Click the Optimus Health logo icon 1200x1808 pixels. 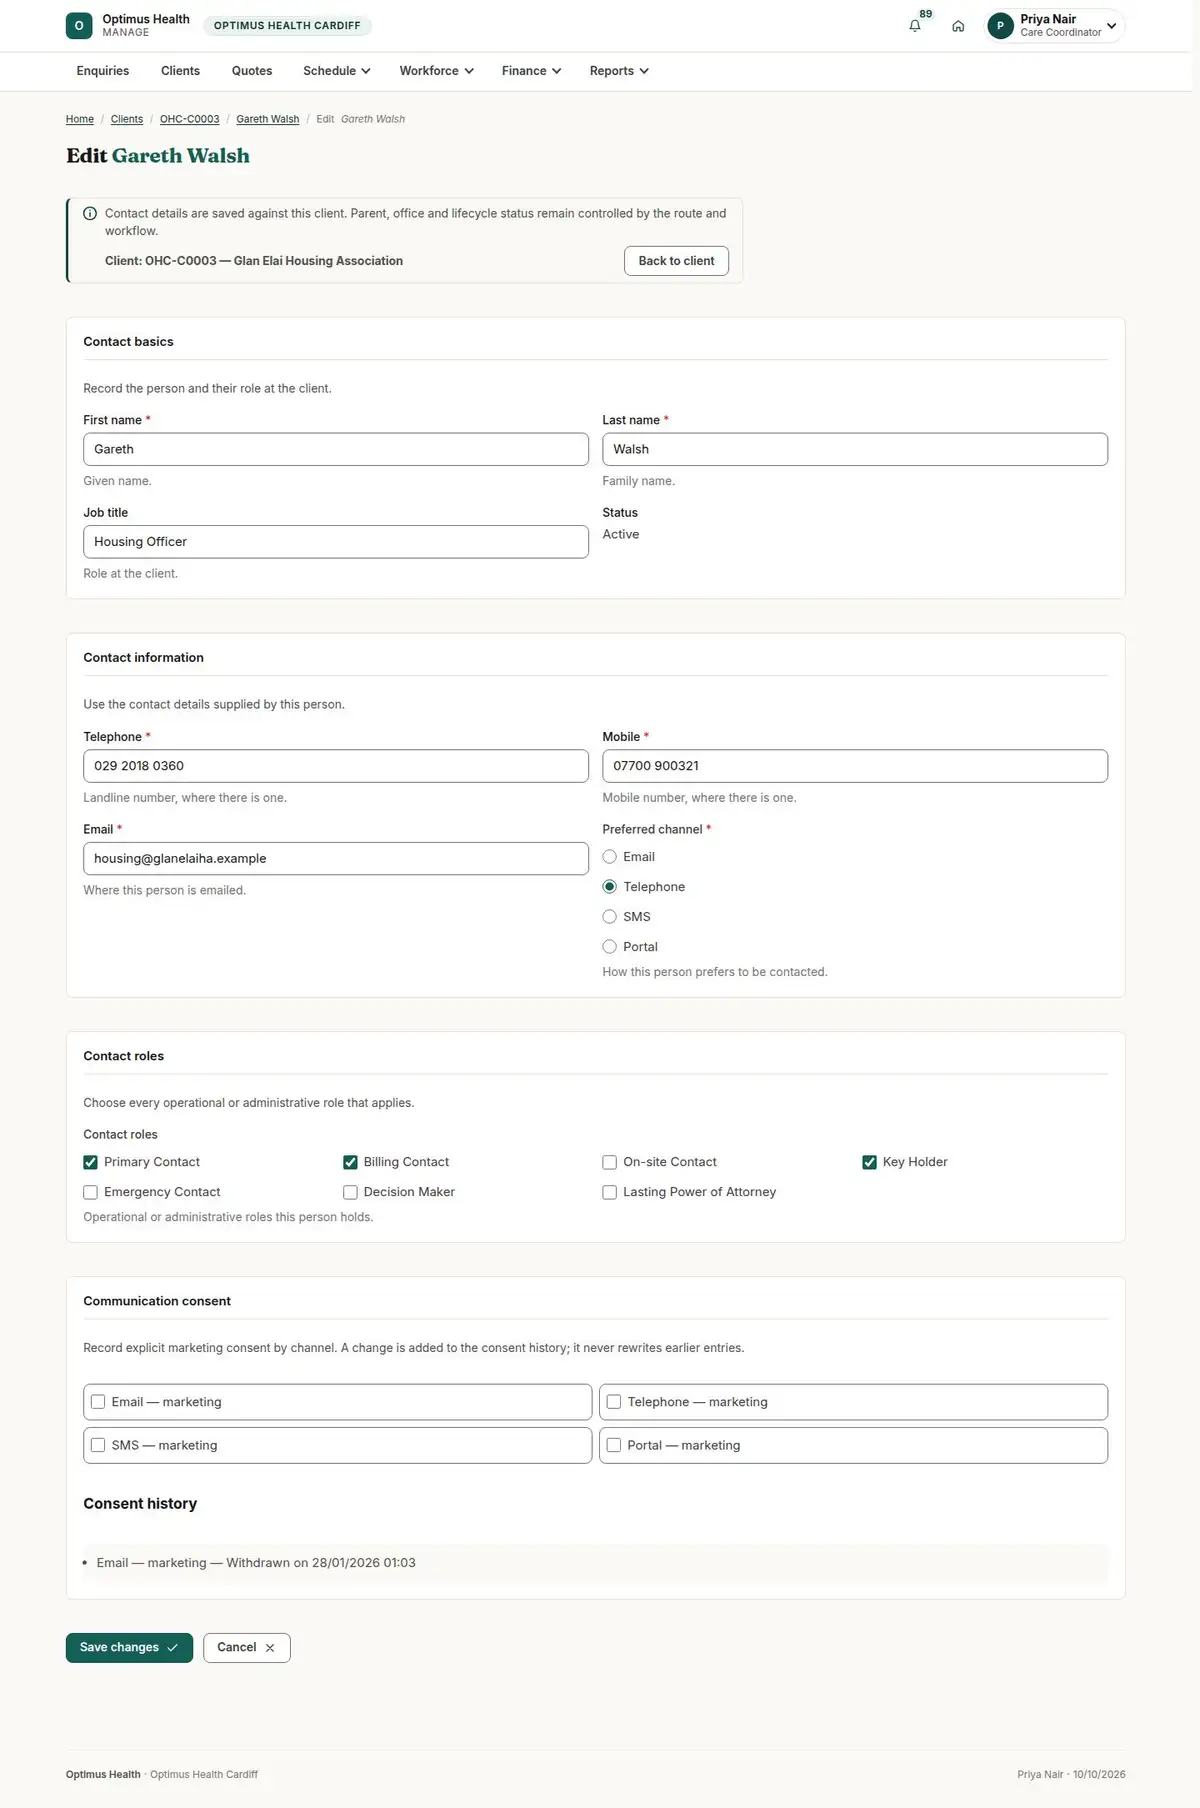point(79,26)
